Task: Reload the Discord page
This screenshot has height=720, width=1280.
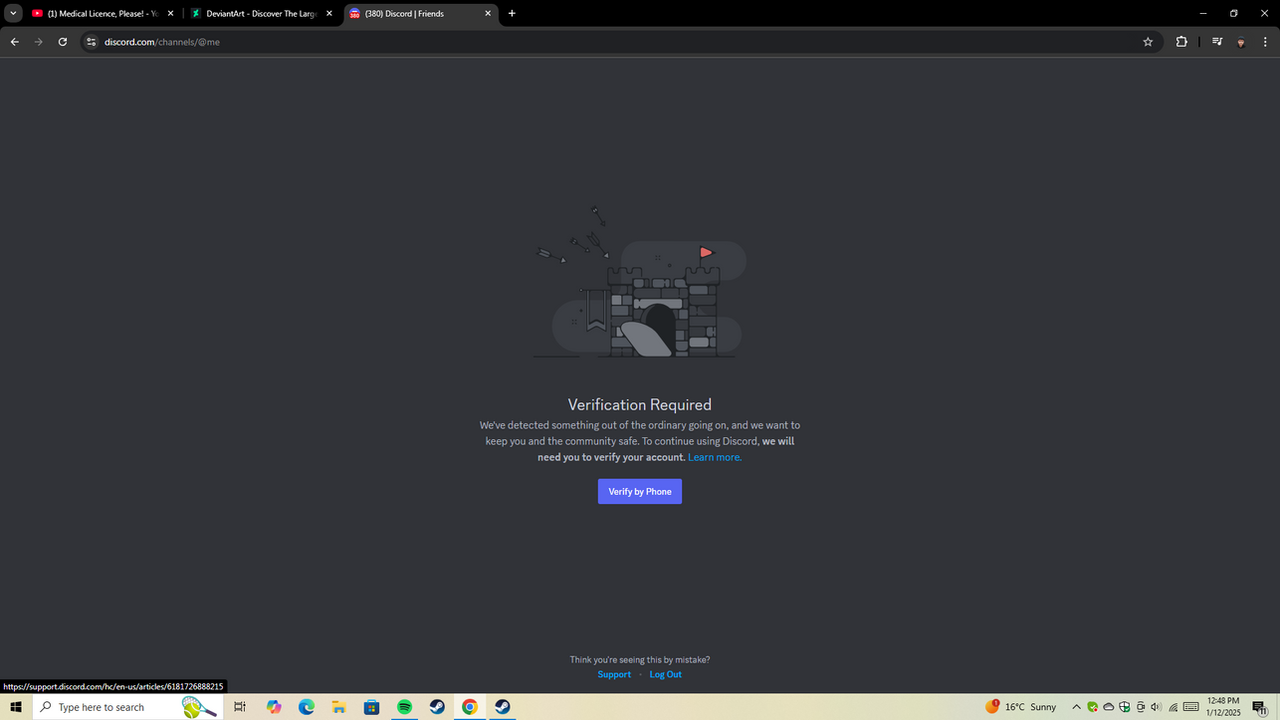Action: tap(62, 42)
